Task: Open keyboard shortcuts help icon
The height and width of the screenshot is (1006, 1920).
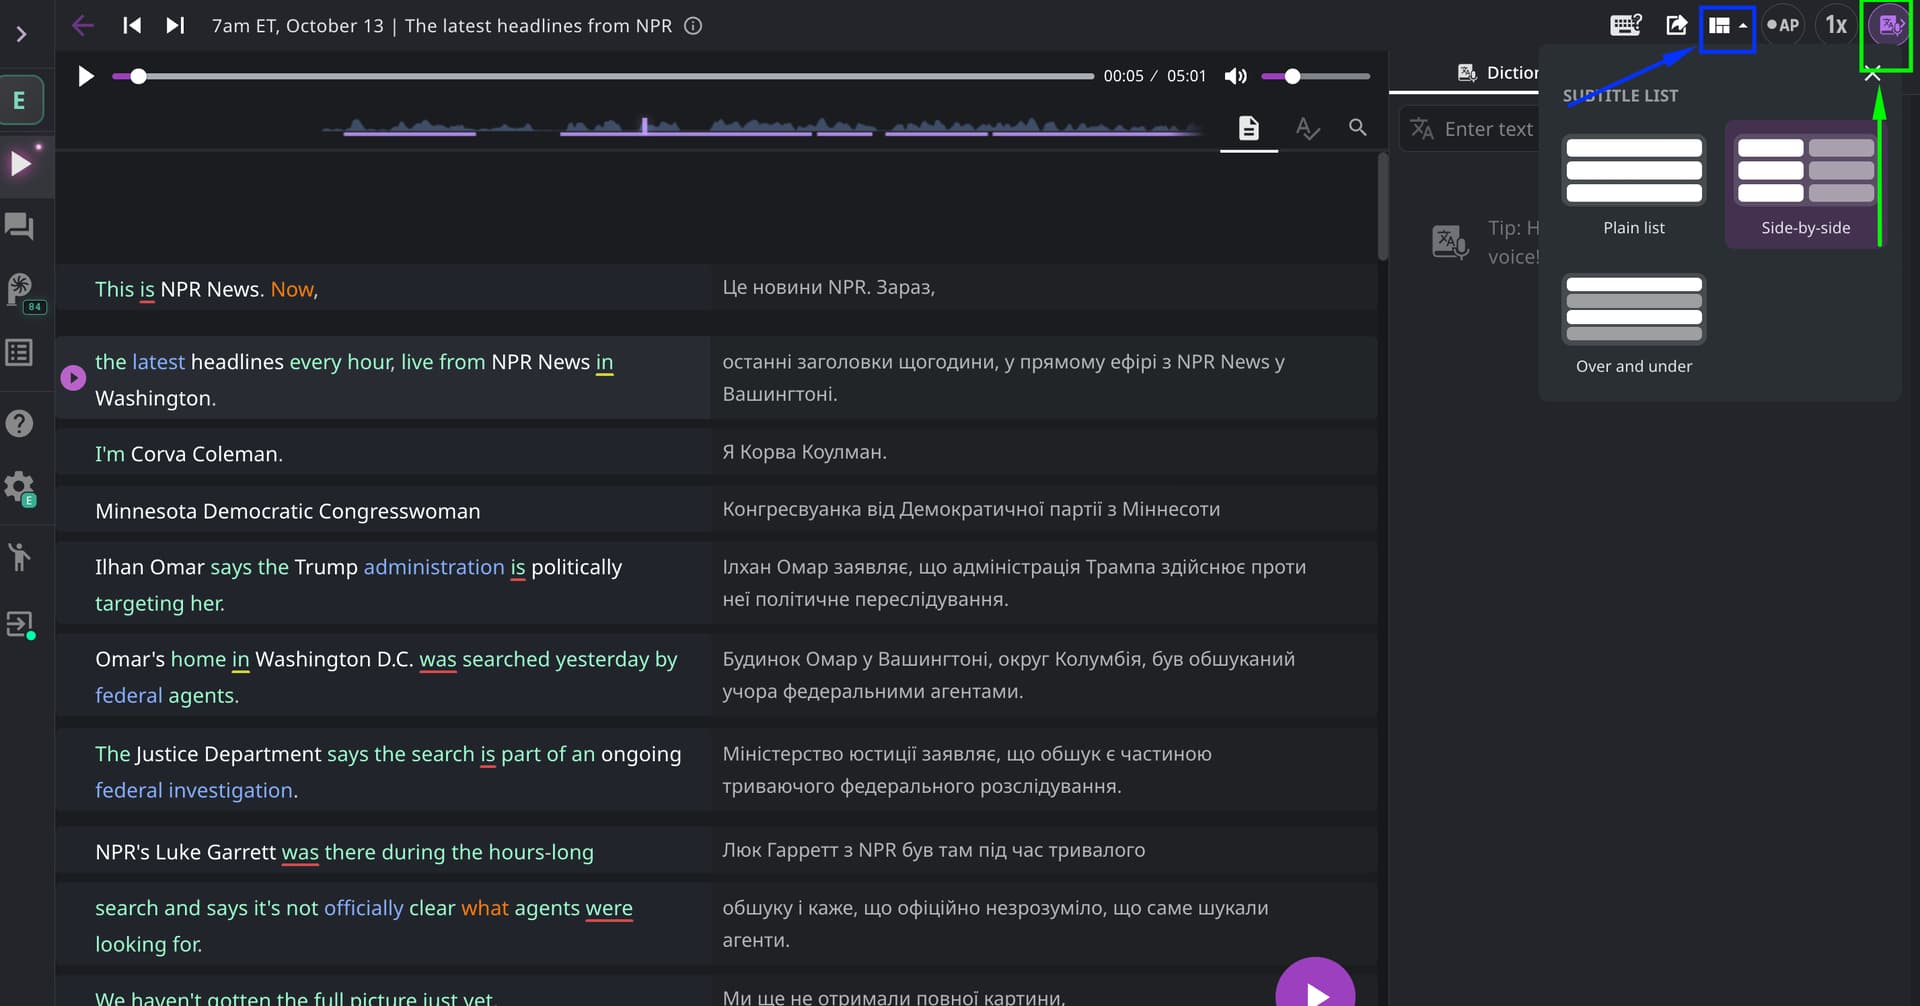Action: click(x=1626, y=25)
